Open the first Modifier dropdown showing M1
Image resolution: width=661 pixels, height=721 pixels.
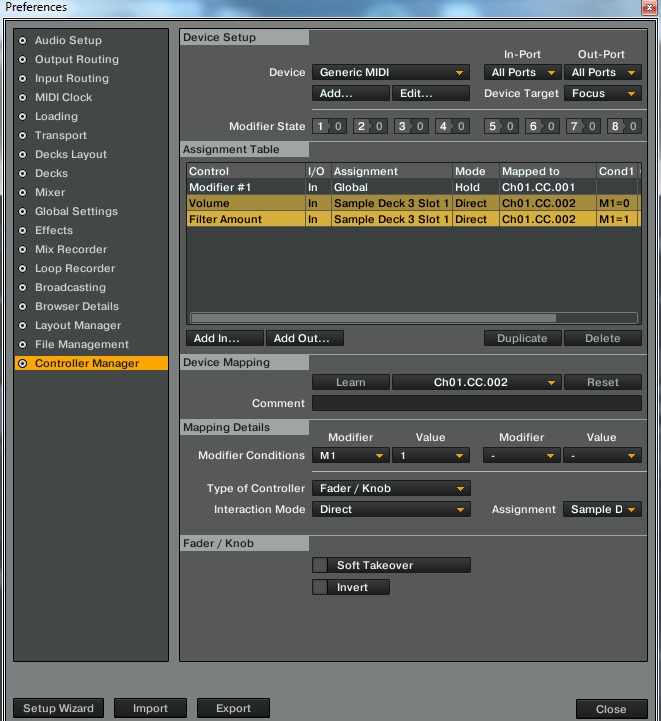tap(351, 456)
